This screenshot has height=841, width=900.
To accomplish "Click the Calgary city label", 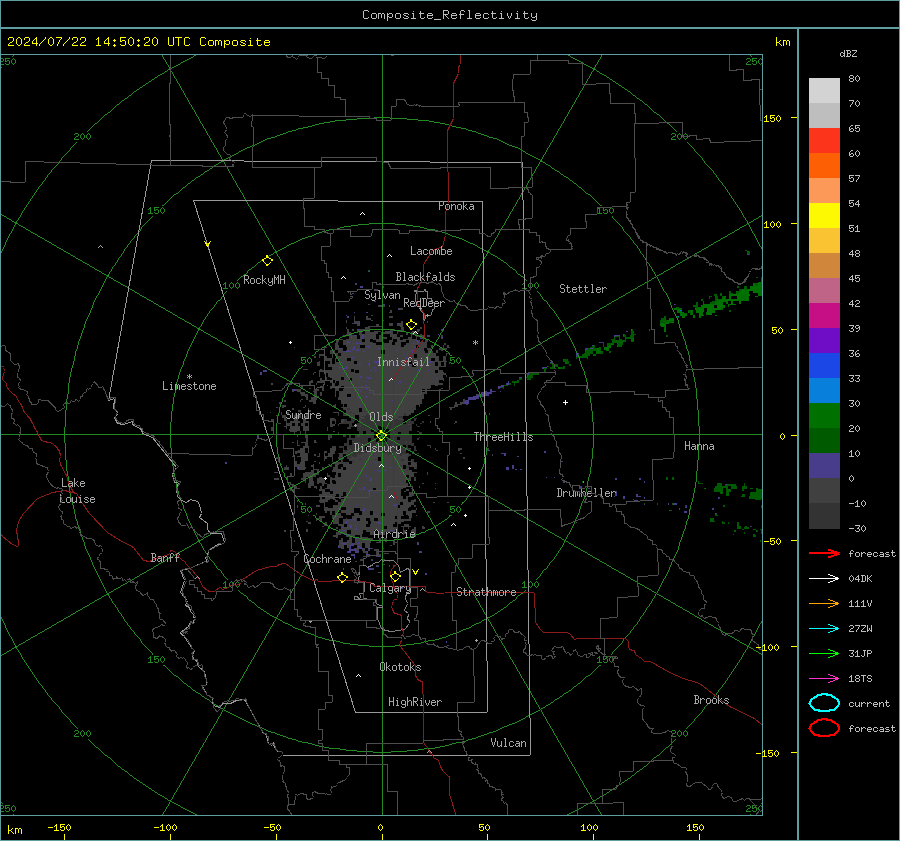I will (x=390, y=588).
